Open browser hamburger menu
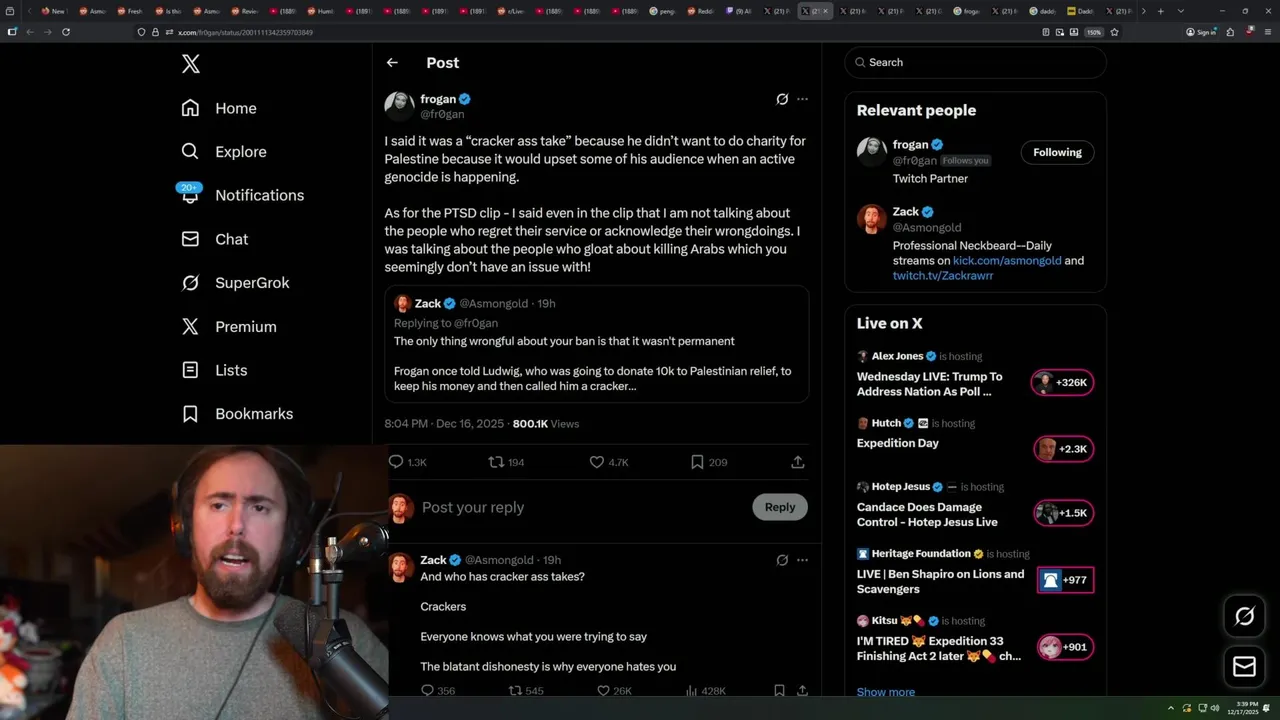 (1267, 32)
